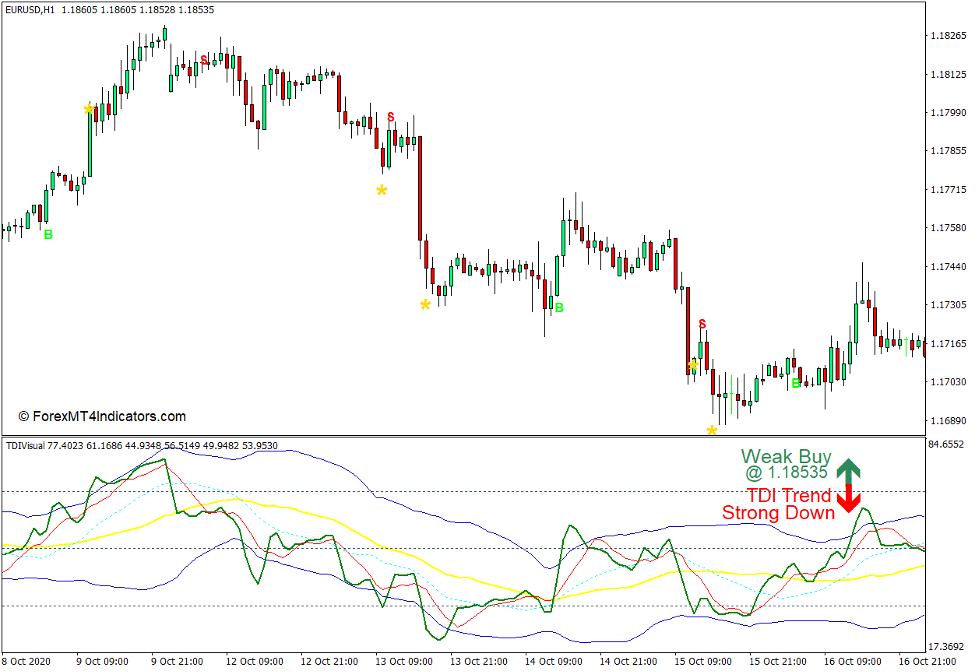Screen dimensions: 977x672
Task: Click the red S signal above the 15 Oct decline
Action: (x=703, y=323)
